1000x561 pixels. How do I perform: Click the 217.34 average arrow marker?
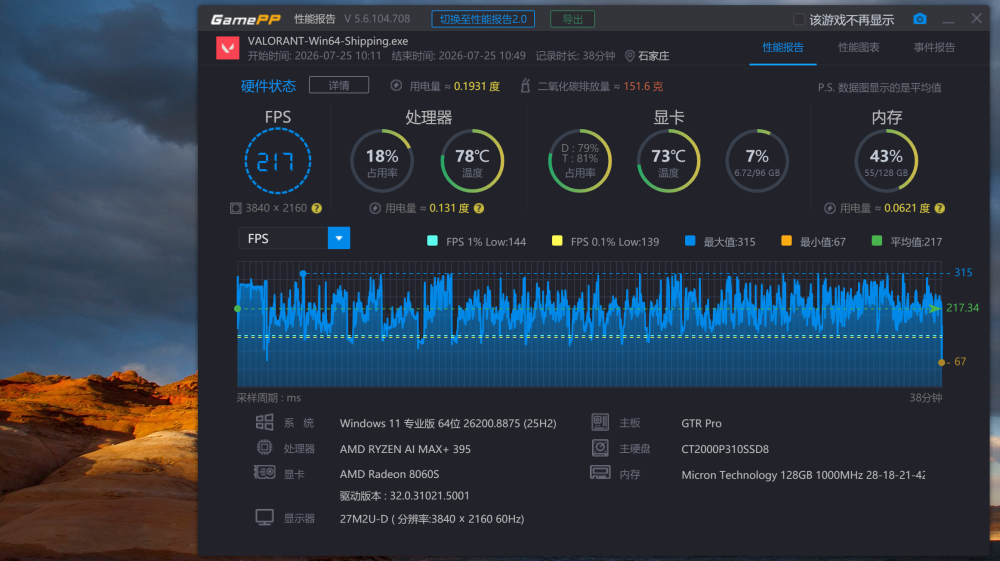tap(935, 308)
